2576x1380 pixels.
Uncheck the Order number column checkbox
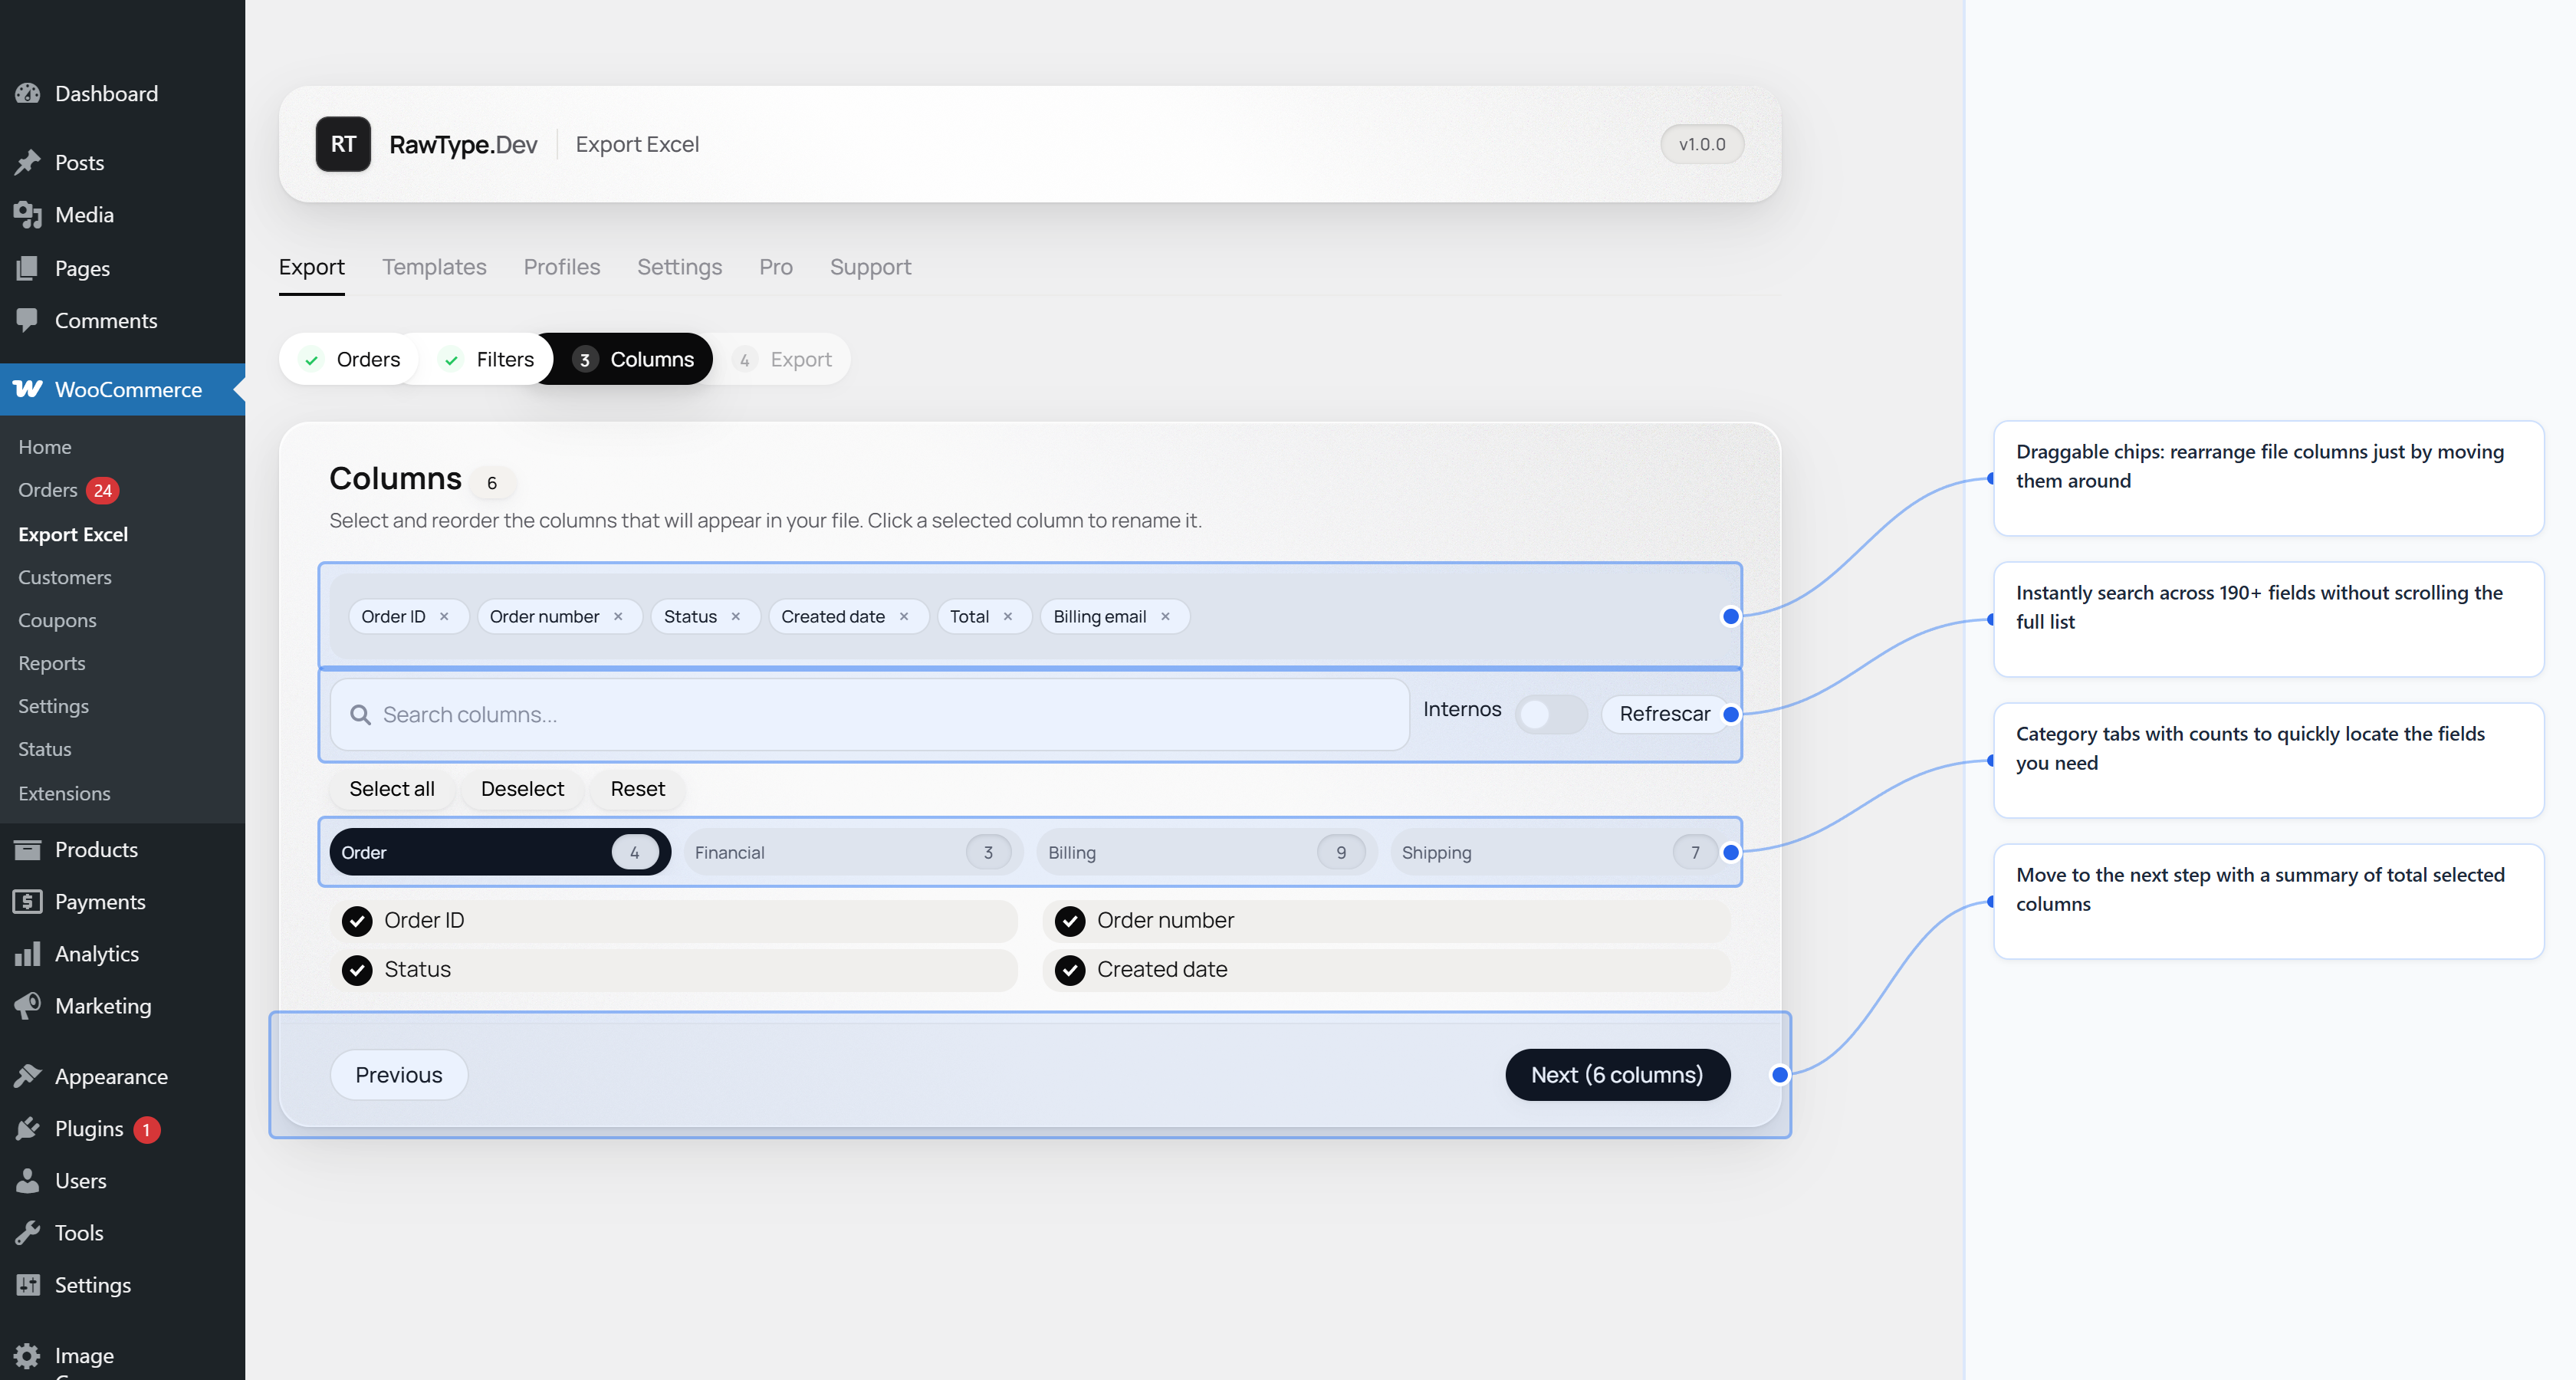point(1070,920)
